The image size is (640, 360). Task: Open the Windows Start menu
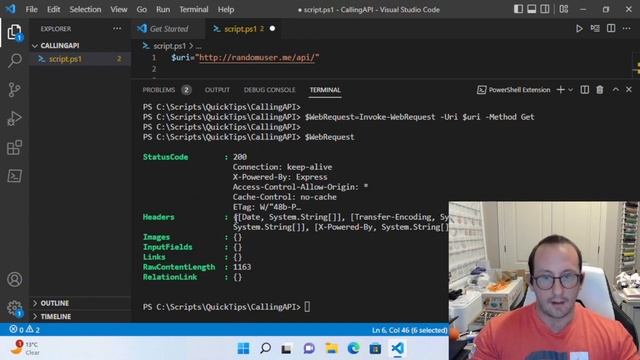click(243, 349)
